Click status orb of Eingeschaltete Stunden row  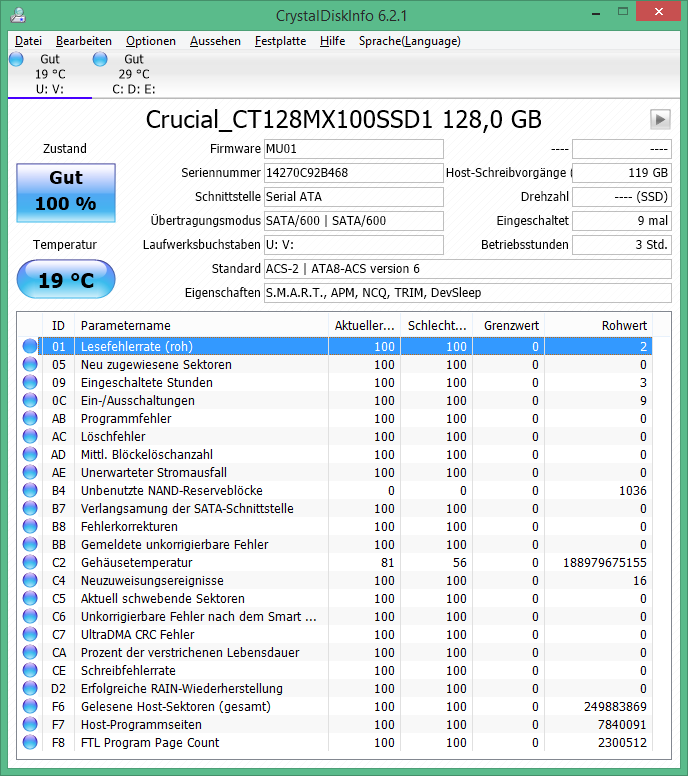pos(30,383)
